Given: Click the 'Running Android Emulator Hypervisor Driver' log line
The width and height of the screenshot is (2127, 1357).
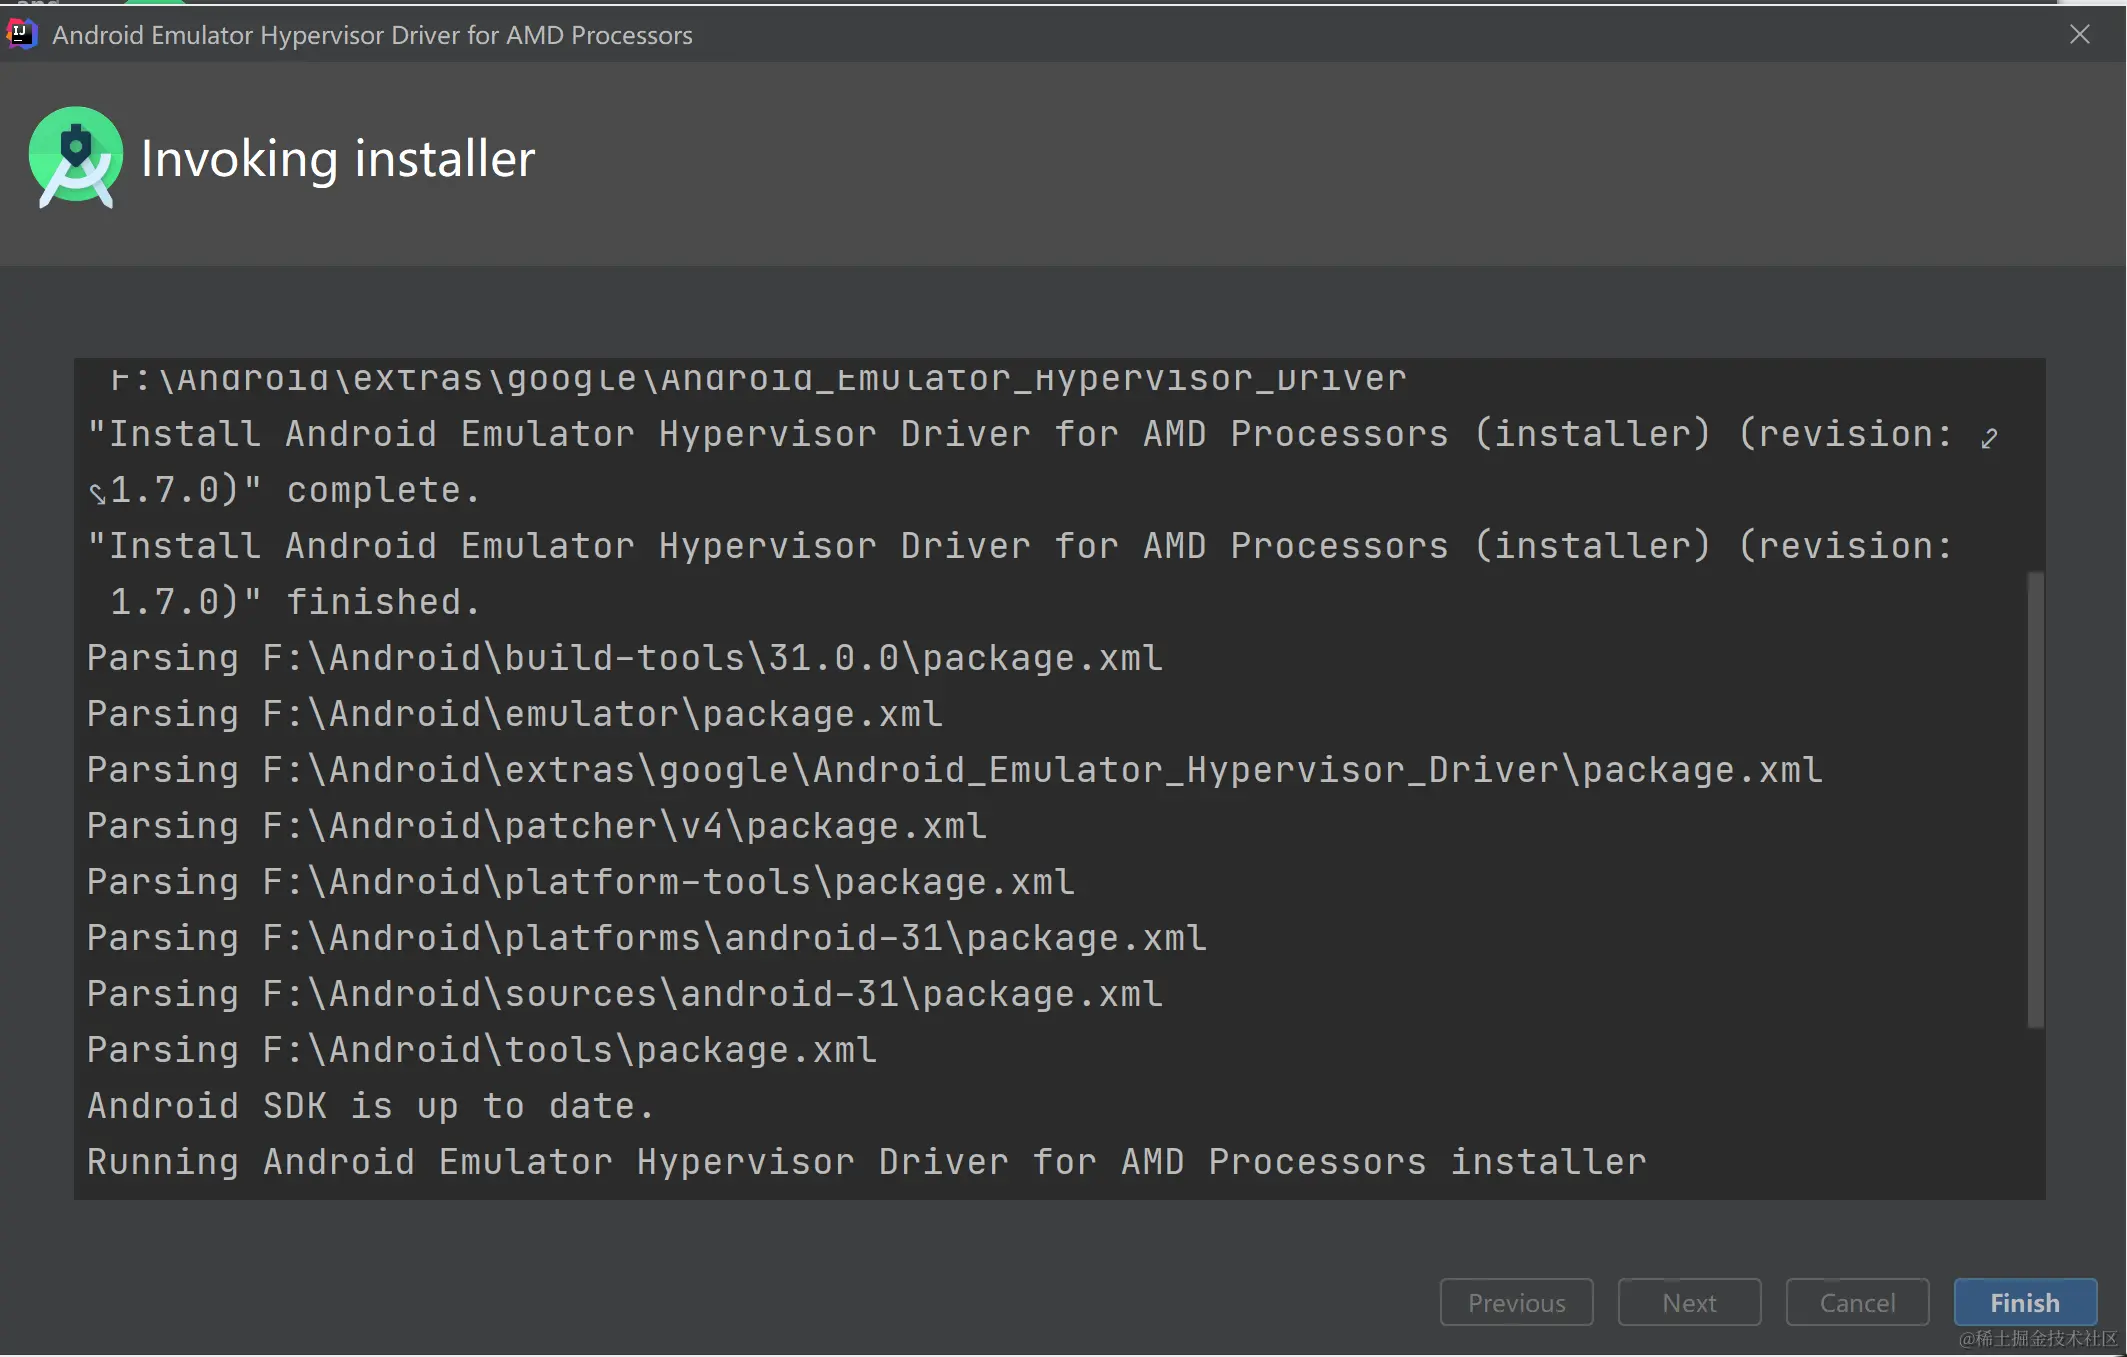Looking at the screenshot, I should (x=866, y=1162).
